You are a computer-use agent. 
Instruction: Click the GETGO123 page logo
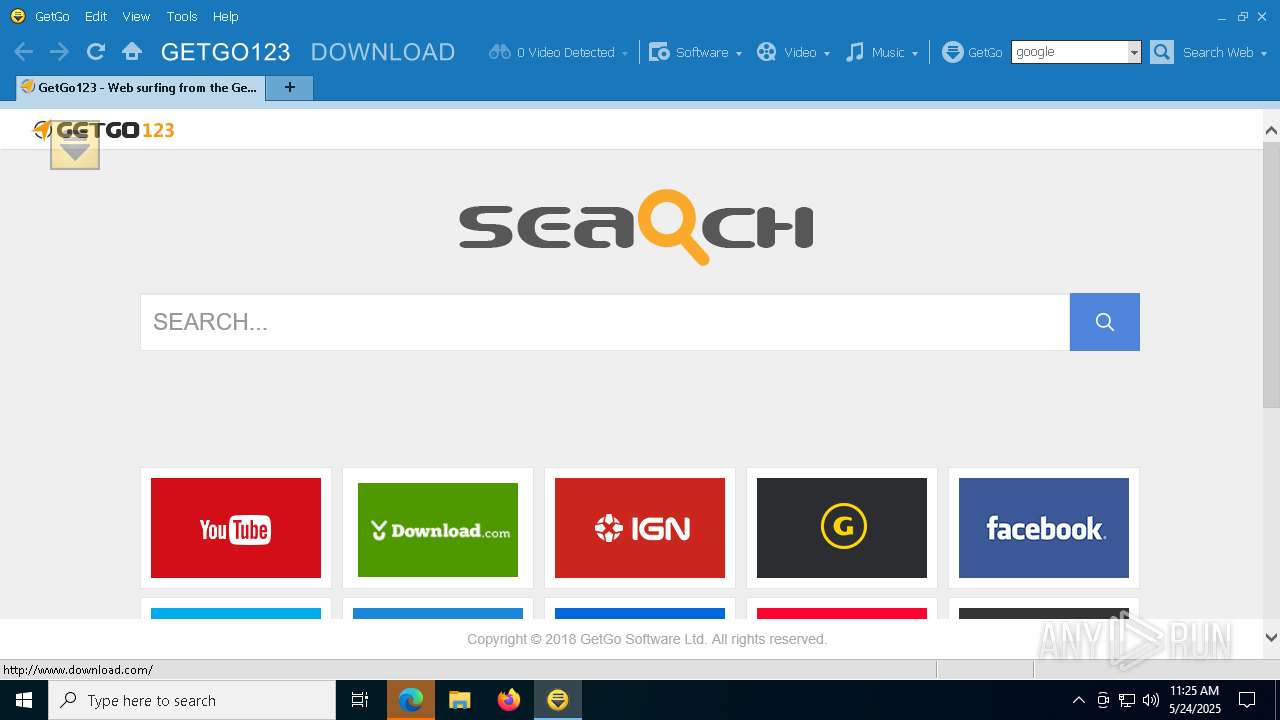(104, 130)
